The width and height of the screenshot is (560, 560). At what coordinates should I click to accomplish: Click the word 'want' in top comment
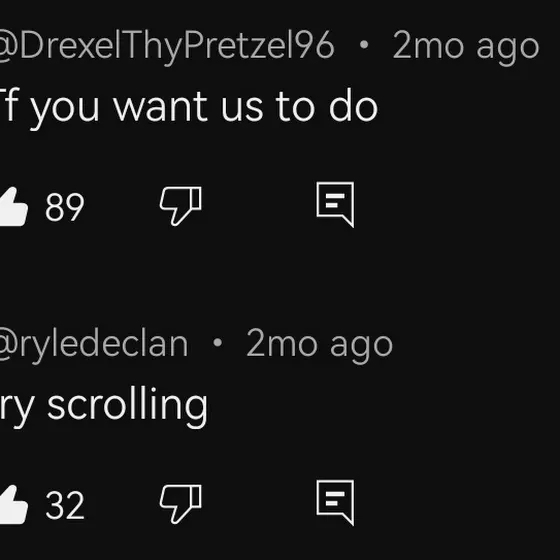[160, 107]
